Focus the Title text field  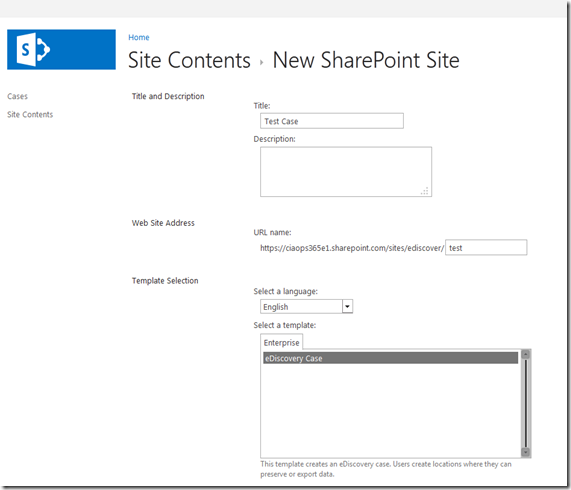(x=332, y=121)
